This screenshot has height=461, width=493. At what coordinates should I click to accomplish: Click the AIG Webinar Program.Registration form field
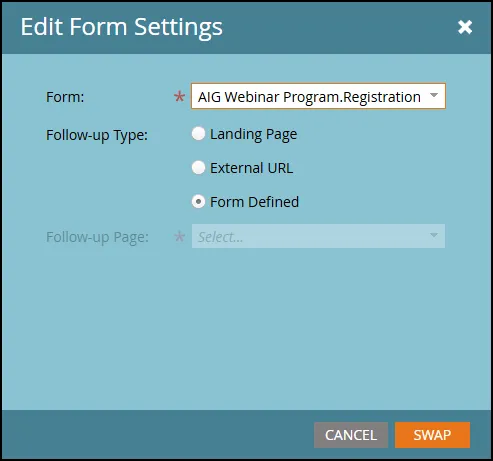318,96
